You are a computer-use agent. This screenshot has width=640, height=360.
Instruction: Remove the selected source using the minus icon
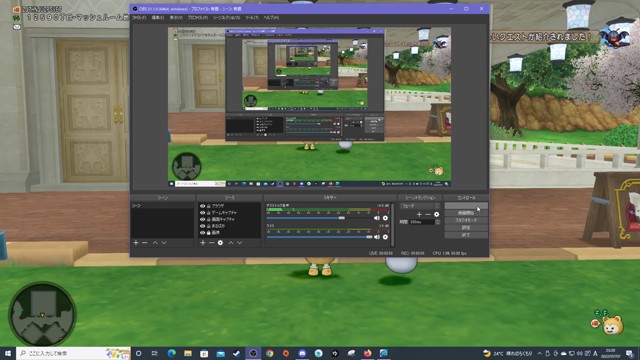pos(211,242)
